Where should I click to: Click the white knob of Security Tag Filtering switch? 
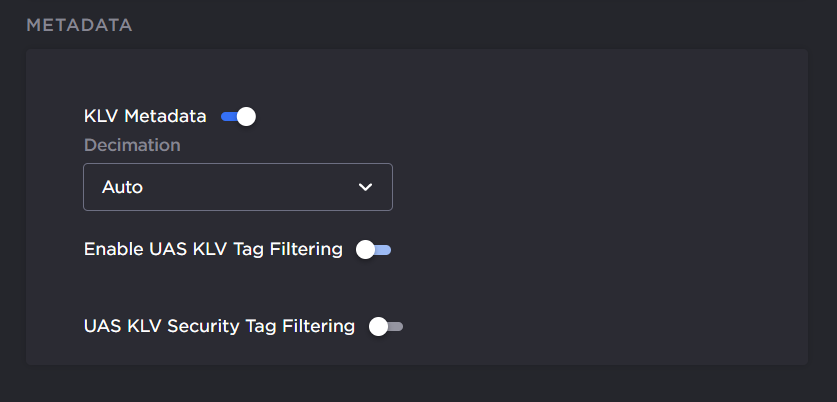click(378, 326)
